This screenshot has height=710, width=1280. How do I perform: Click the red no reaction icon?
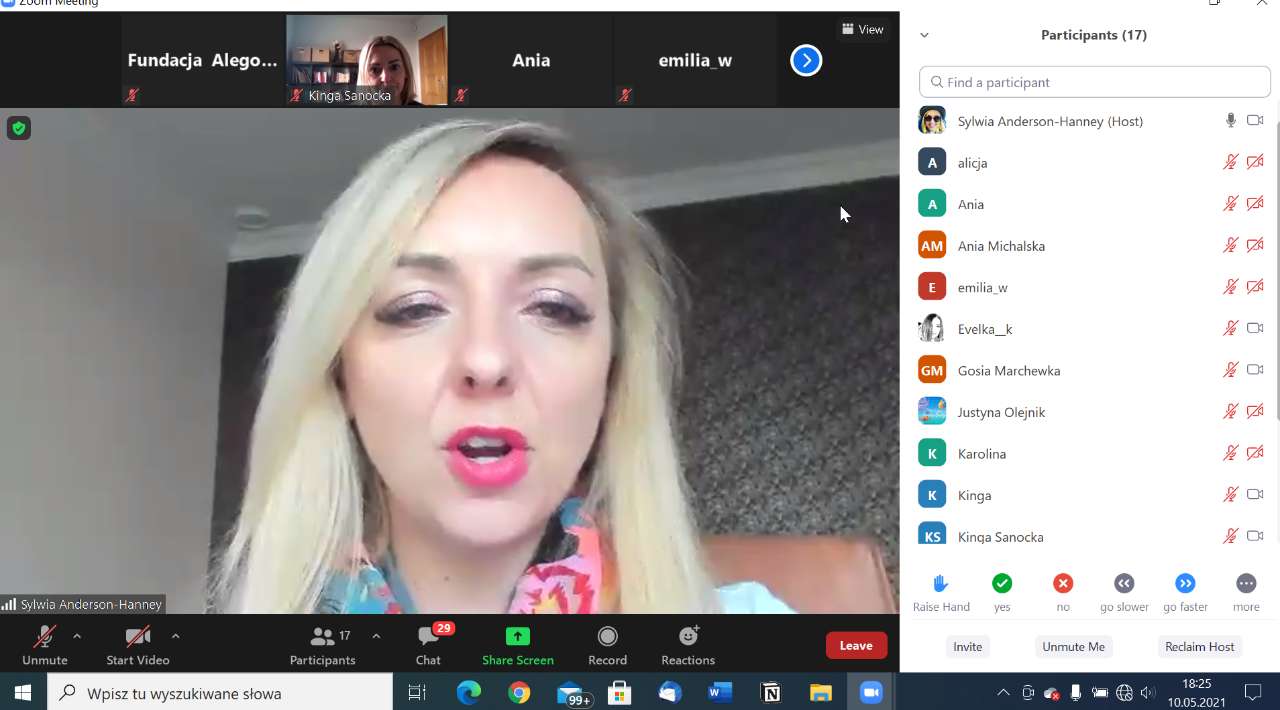[1063, 583]
